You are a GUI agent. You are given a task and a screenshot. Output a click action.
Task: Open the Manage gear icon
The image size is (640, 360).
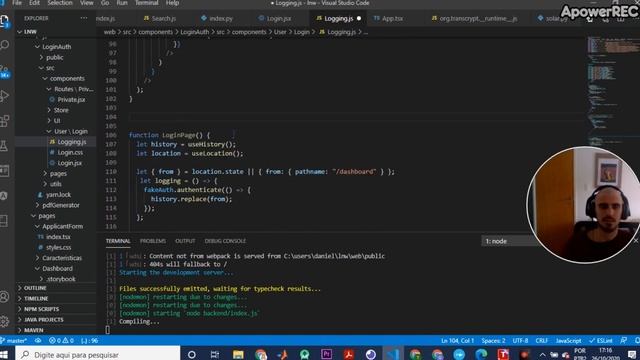pos(4,321)
